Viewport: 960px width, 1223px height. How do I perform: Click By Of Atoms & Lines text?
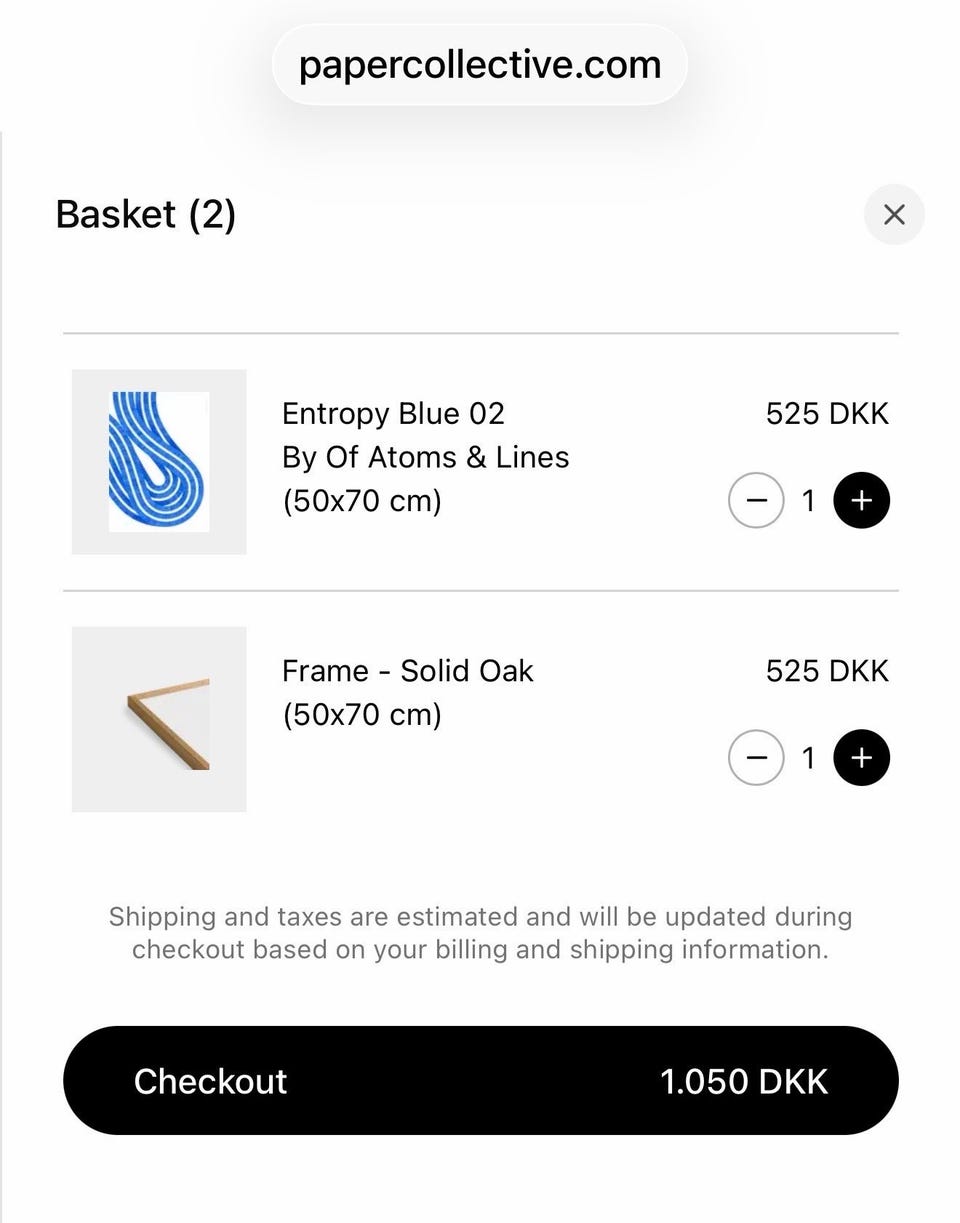point(426,457)
